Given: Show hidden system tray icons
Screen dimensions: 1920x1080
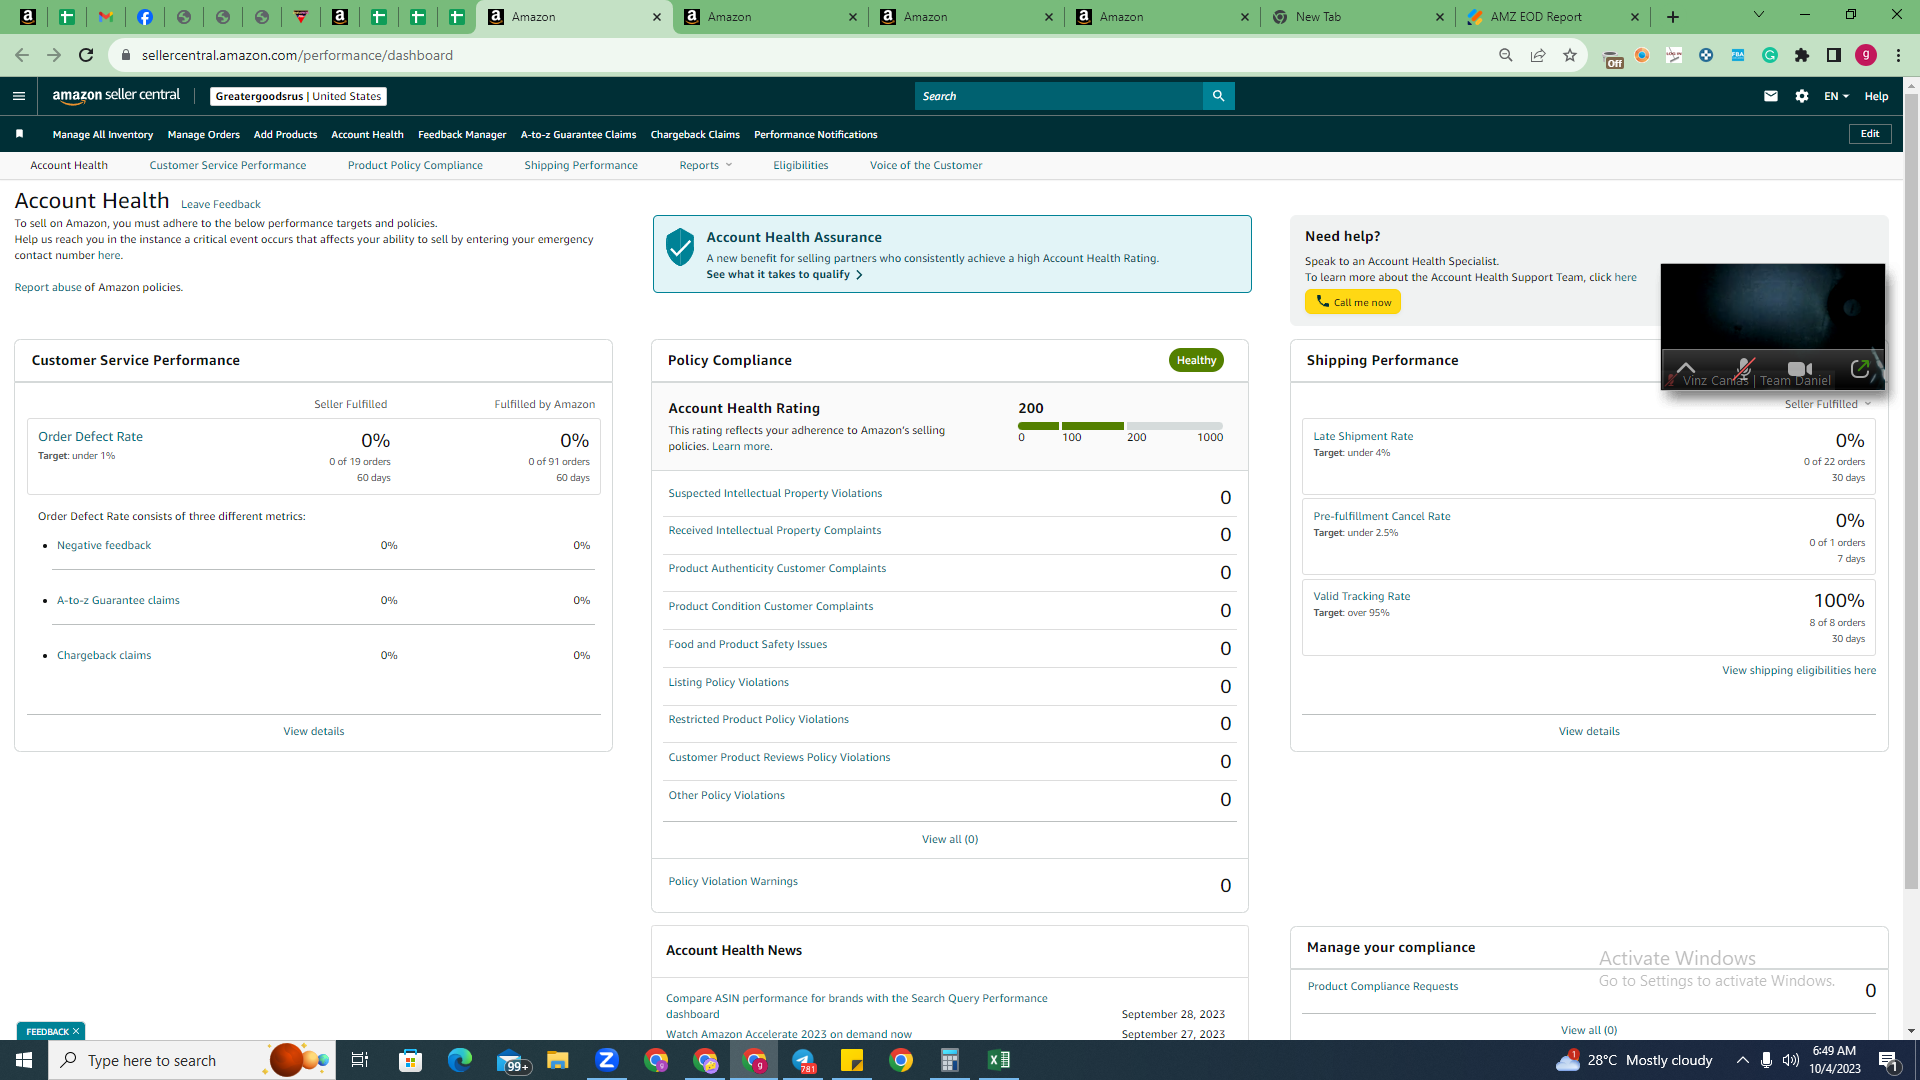Looking at the screenshot, I should point(1742,1060).
